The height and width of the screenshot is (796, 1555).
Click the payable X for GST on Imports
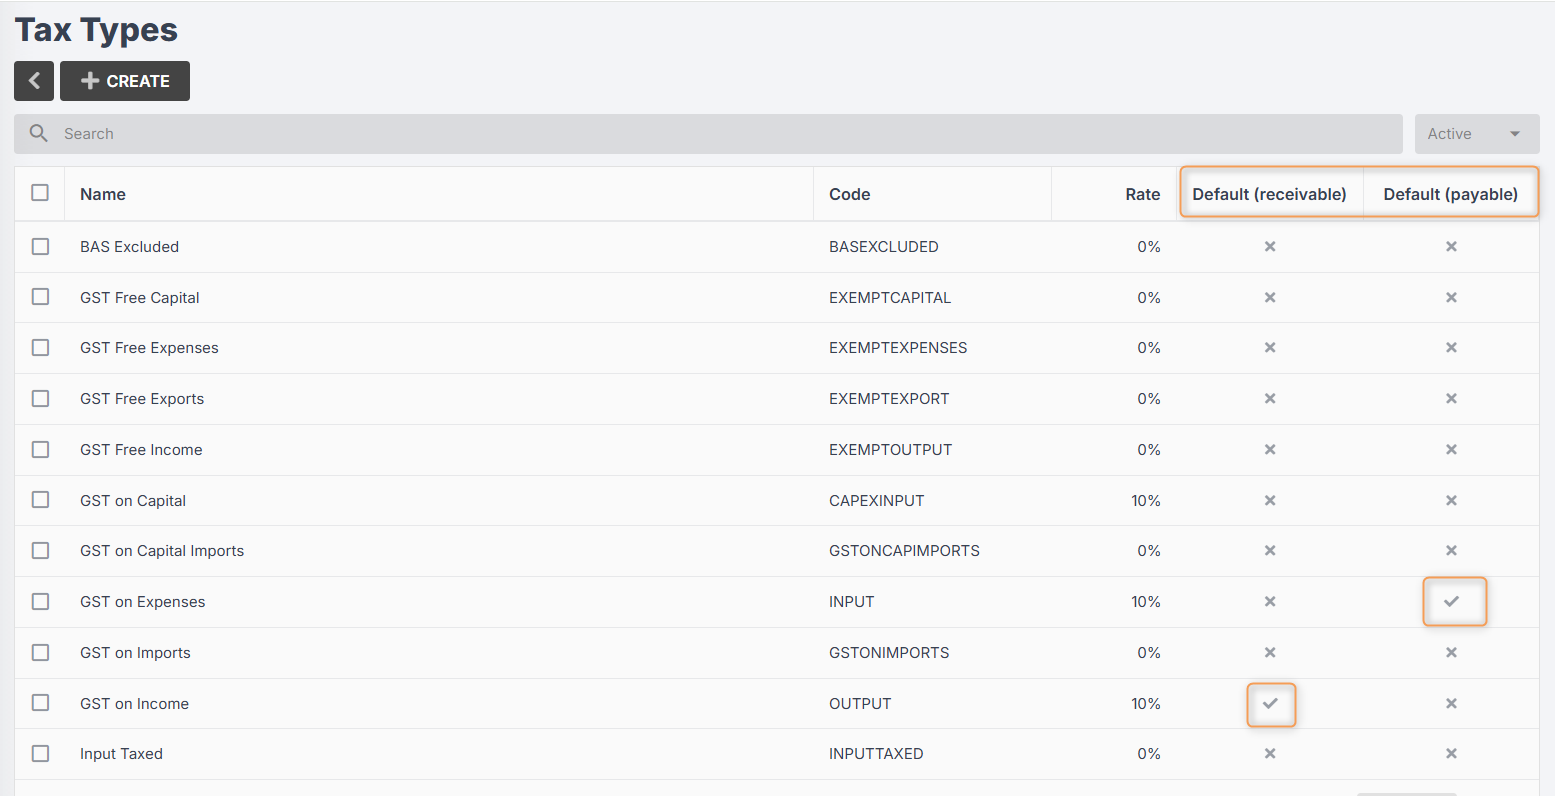tap(1451, 652)
